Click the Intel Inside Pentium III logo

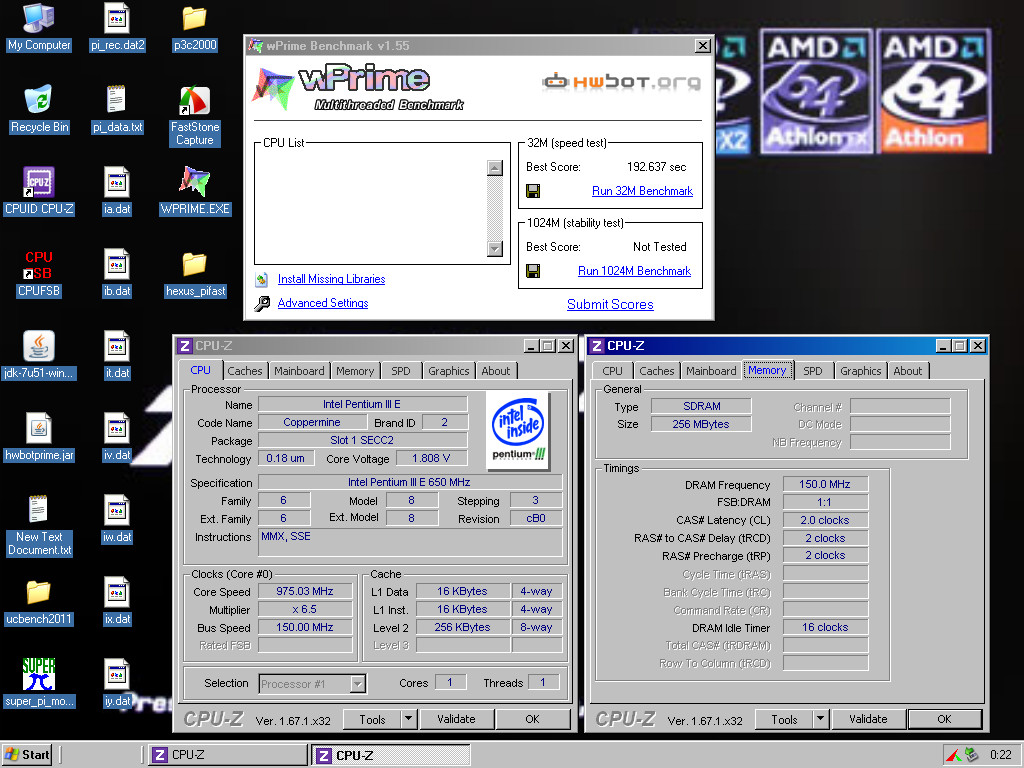click(x=519, y=430)
